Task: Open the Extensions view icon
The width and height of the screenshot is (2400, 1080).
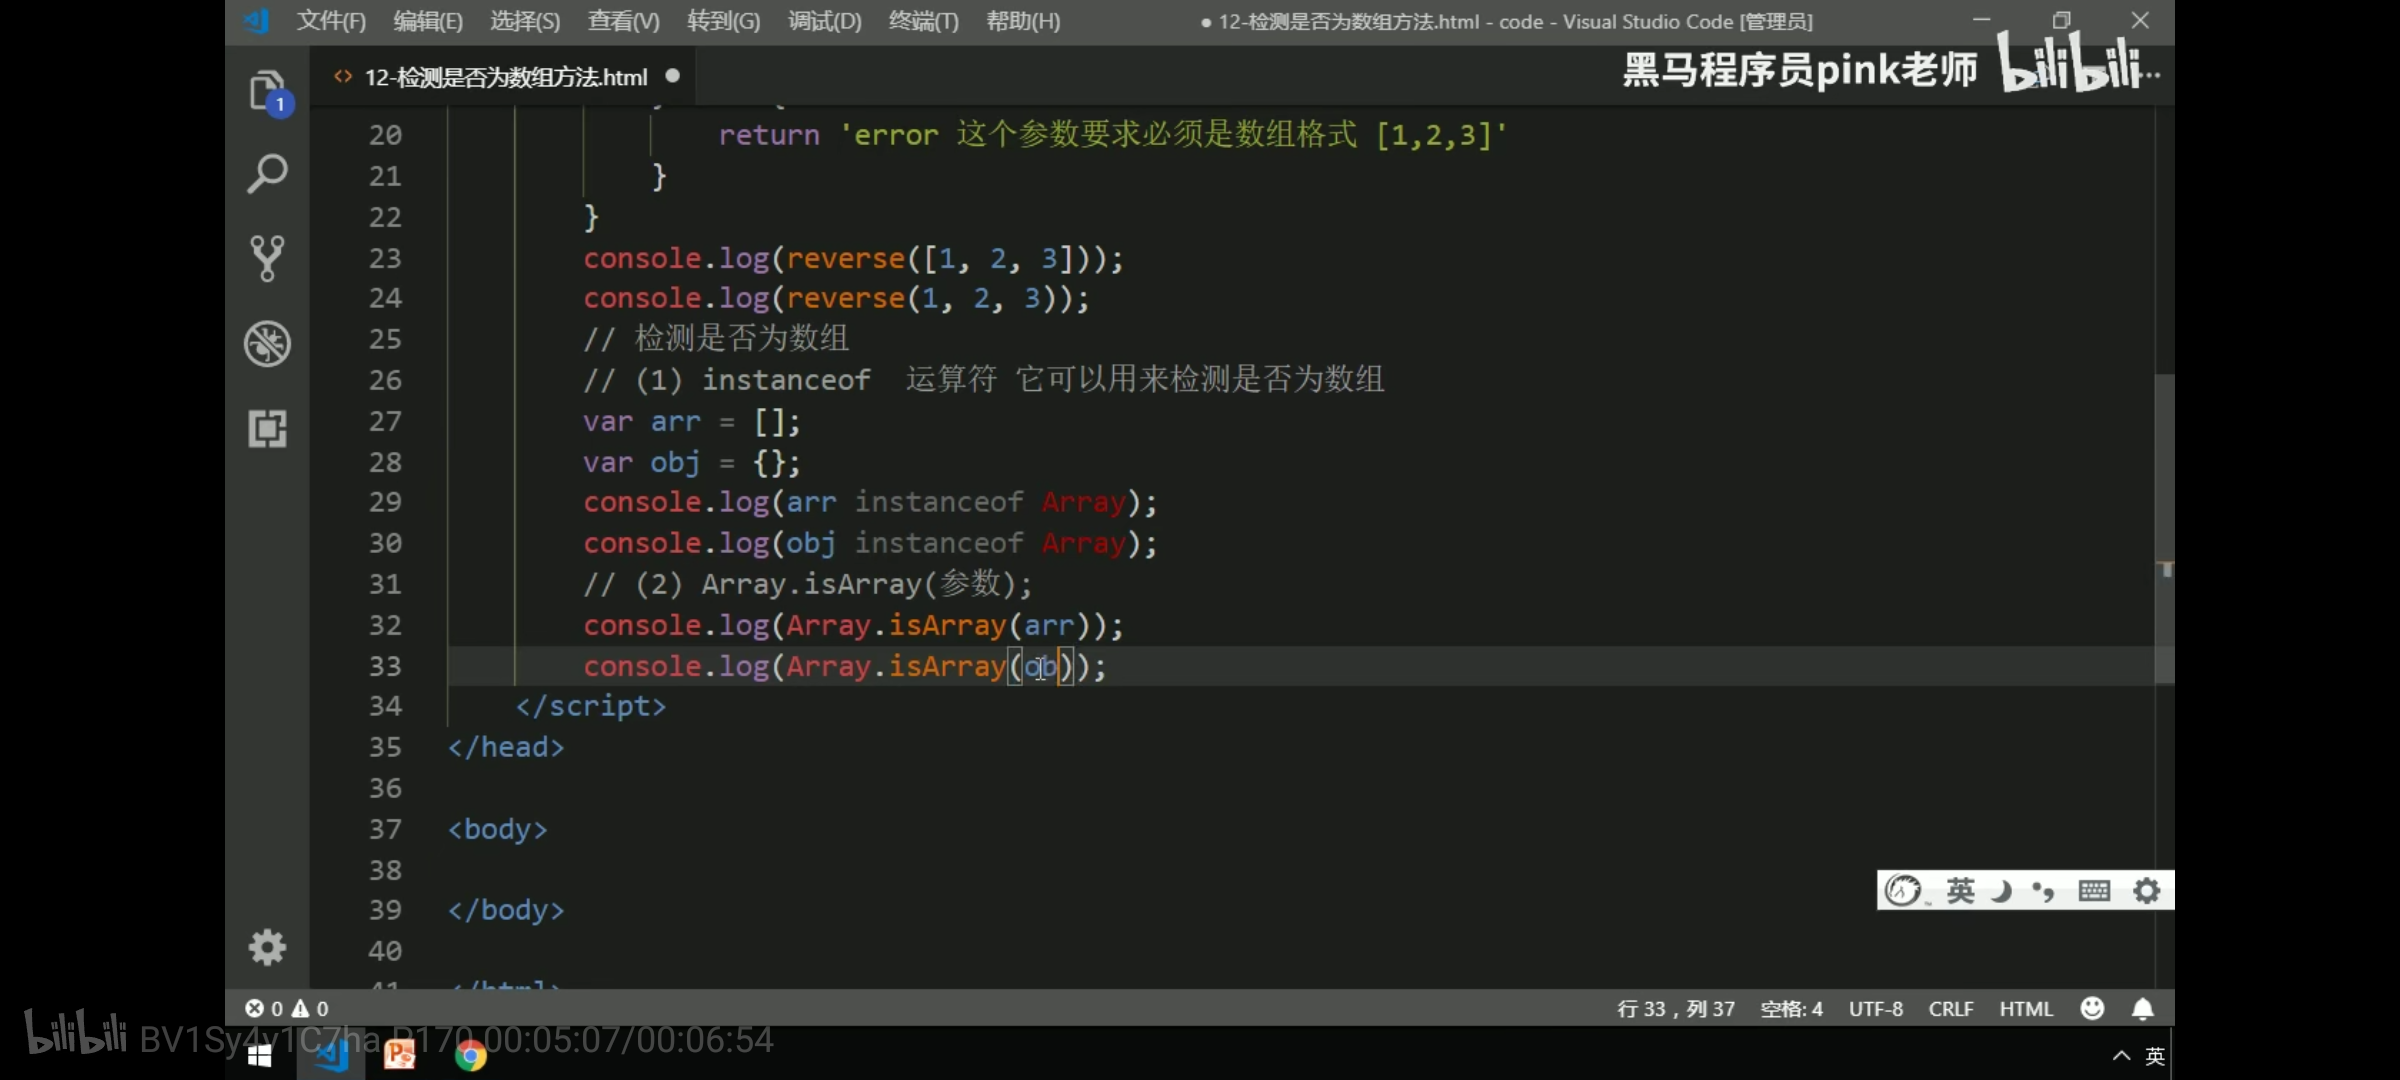Action: pyautogui.click(x=267, y=429)
